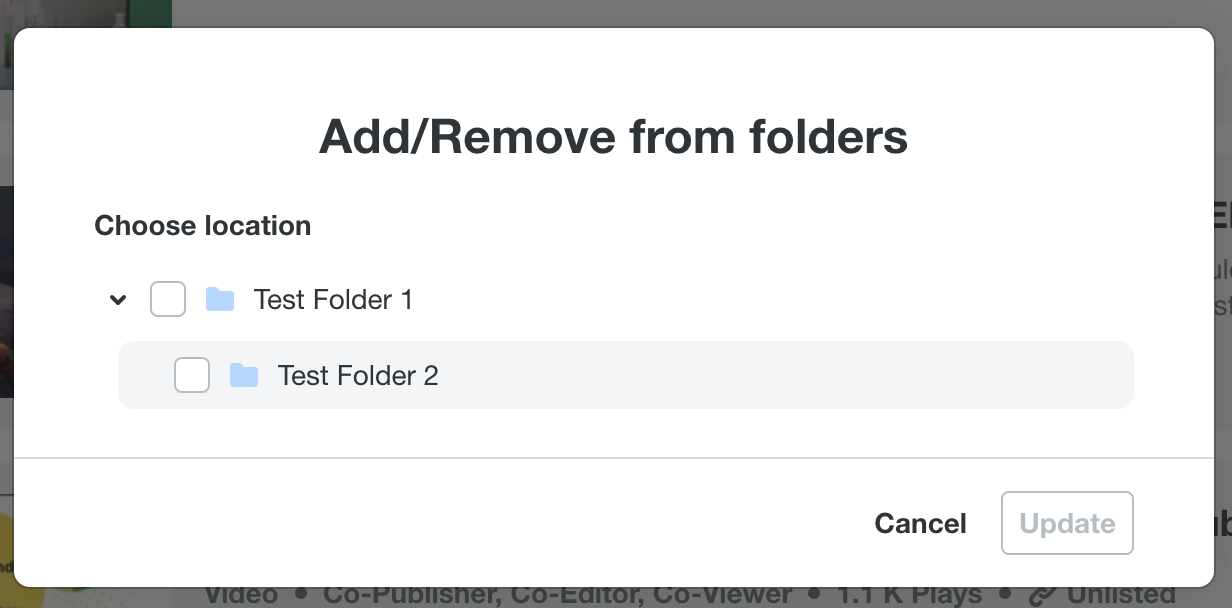Image resolution: width=1232 pixels, height=608 pixels.
Task: Collapse the Test Folder 1 chevron
Action: (x=118, y=299)
